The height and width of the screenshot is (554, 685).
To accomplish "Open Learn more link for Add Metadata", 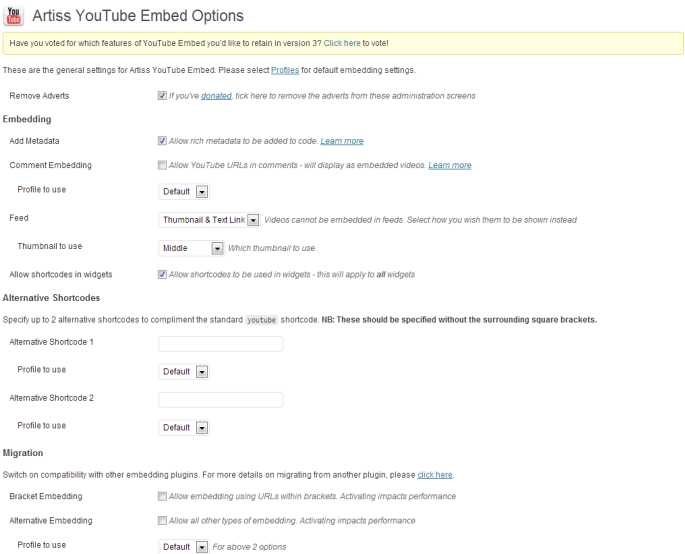I will [342, 141].
